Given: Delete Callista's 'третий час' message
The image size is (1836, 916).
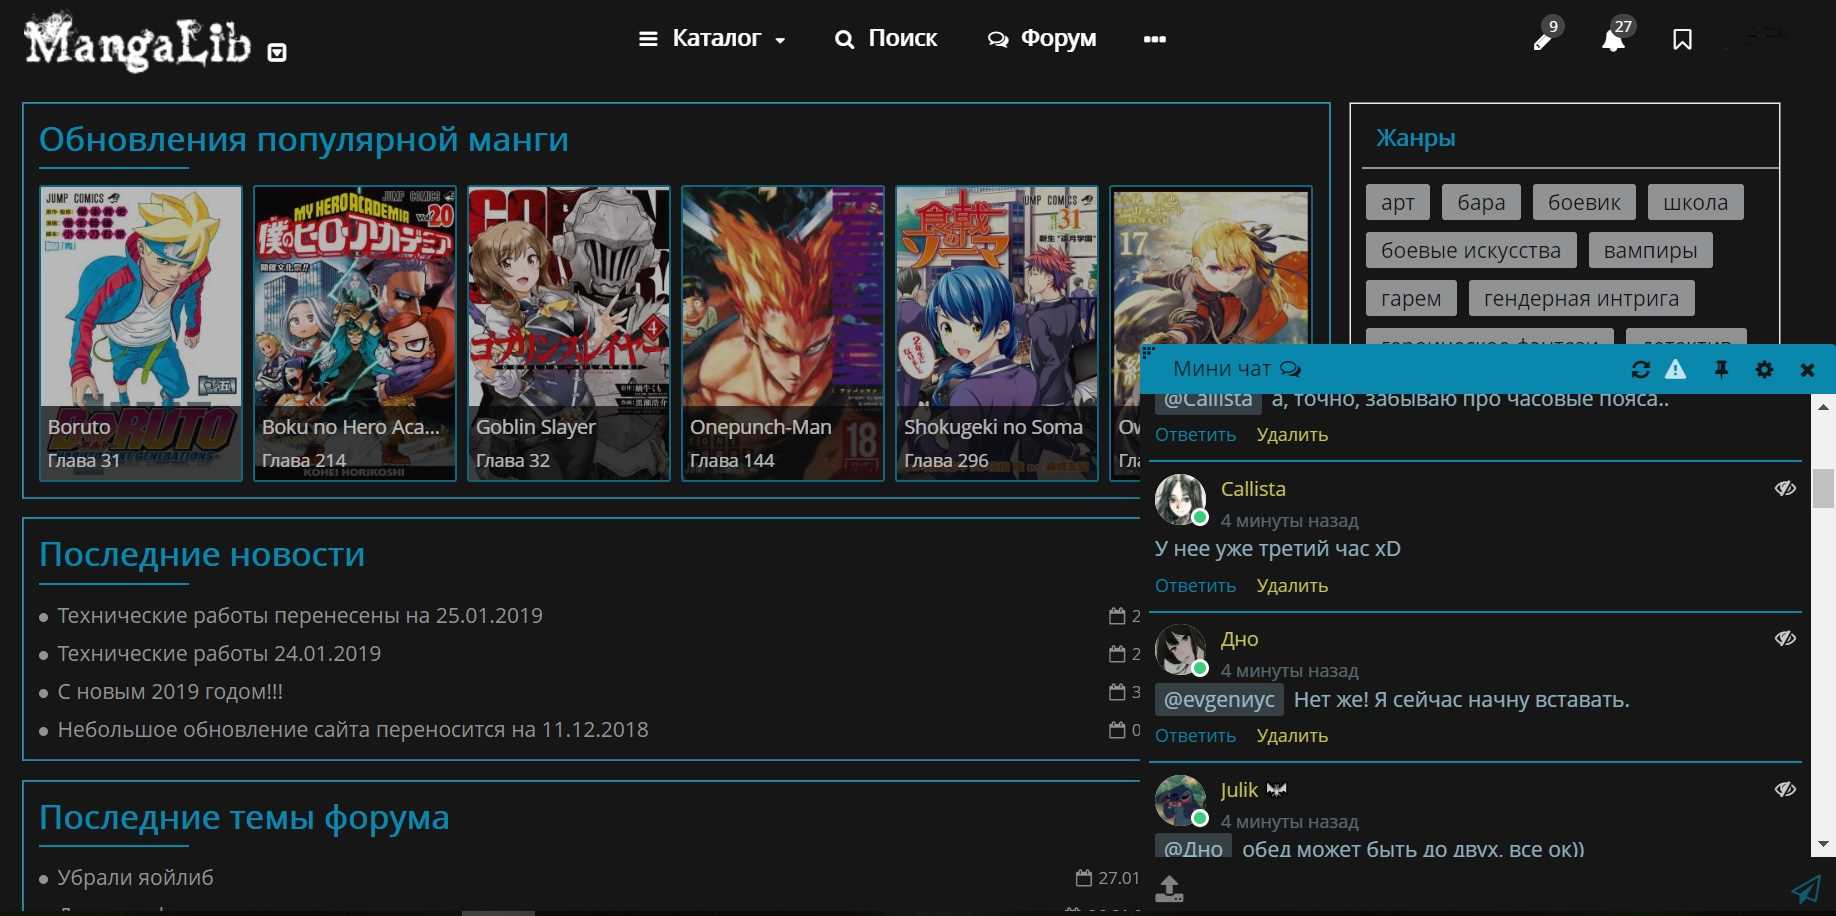Looking at the screenshot, I should (x=1292, y=585).
